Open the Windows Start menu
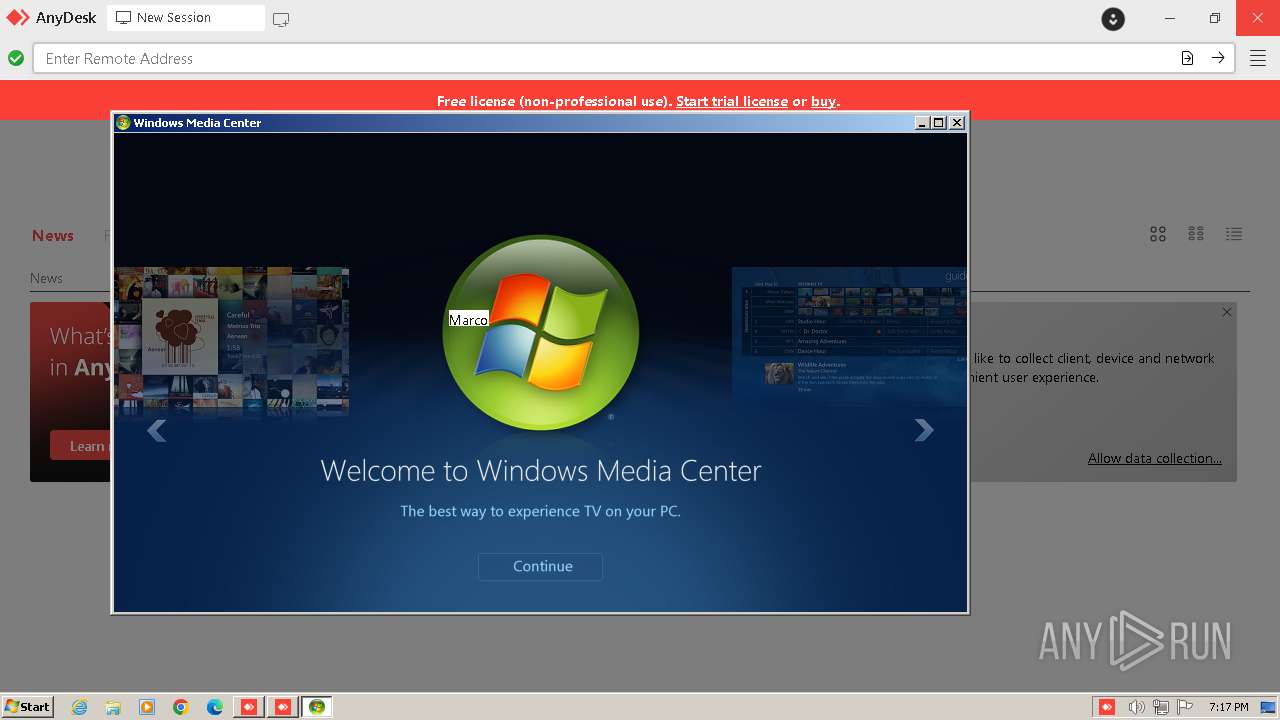Image resolution: width=1280 pixels, height=720 pixels. (x=28, y=707)
